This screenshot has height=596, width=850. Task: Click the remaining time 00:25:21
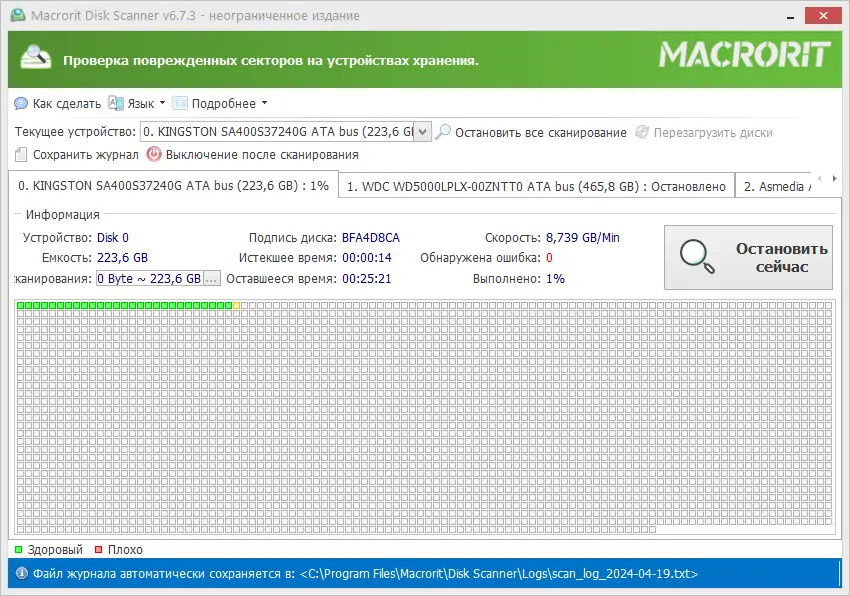tap(367, 279)
